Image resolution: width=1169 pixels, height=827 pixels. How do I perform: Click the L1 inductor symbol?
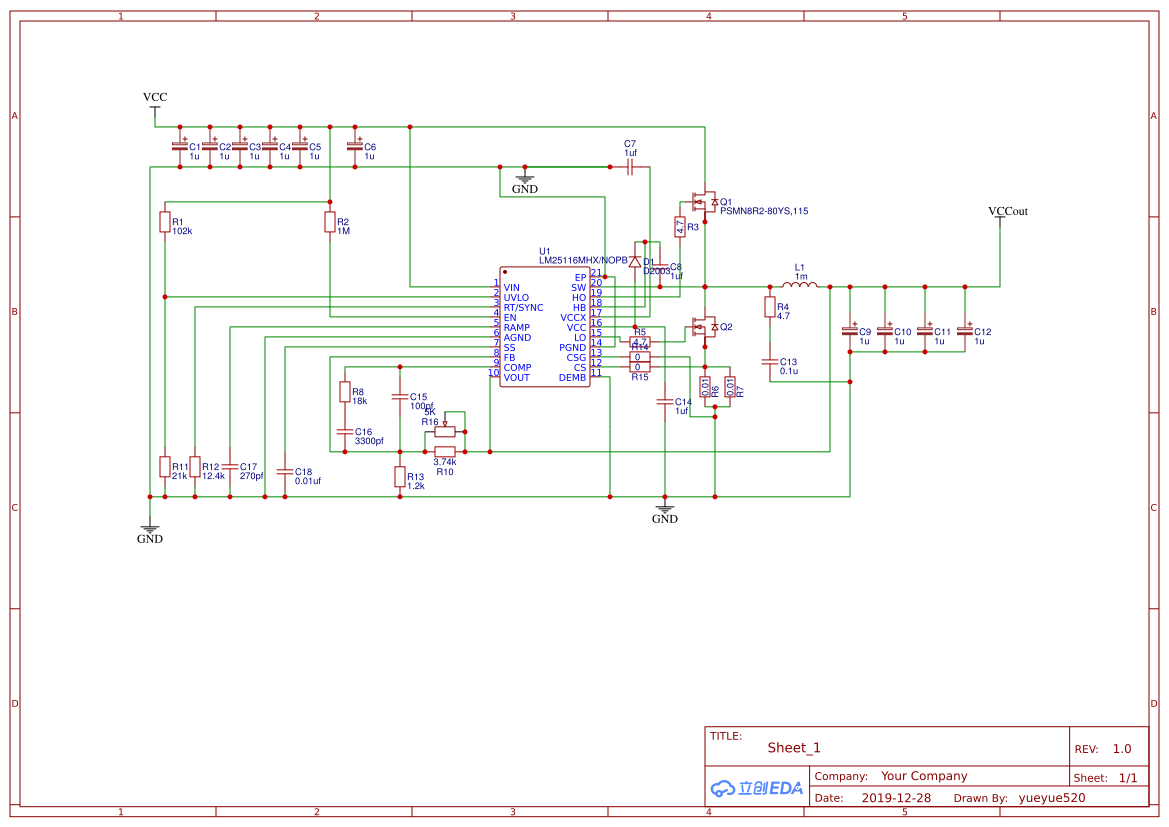tap(800, 284)
